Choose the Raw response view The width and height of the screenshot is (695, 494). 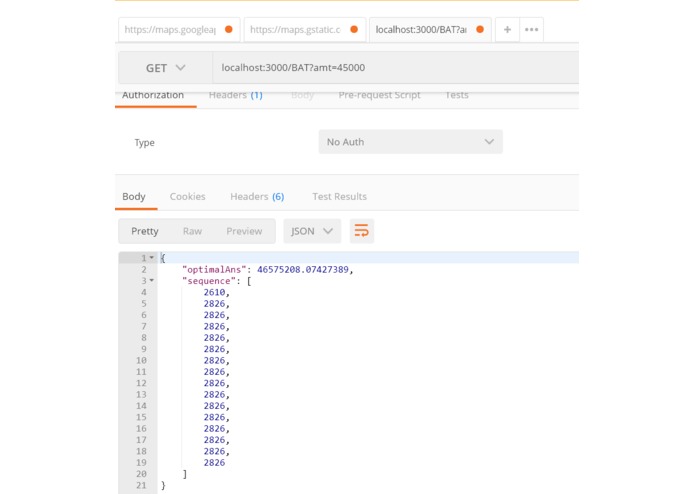tap(192, 231)
